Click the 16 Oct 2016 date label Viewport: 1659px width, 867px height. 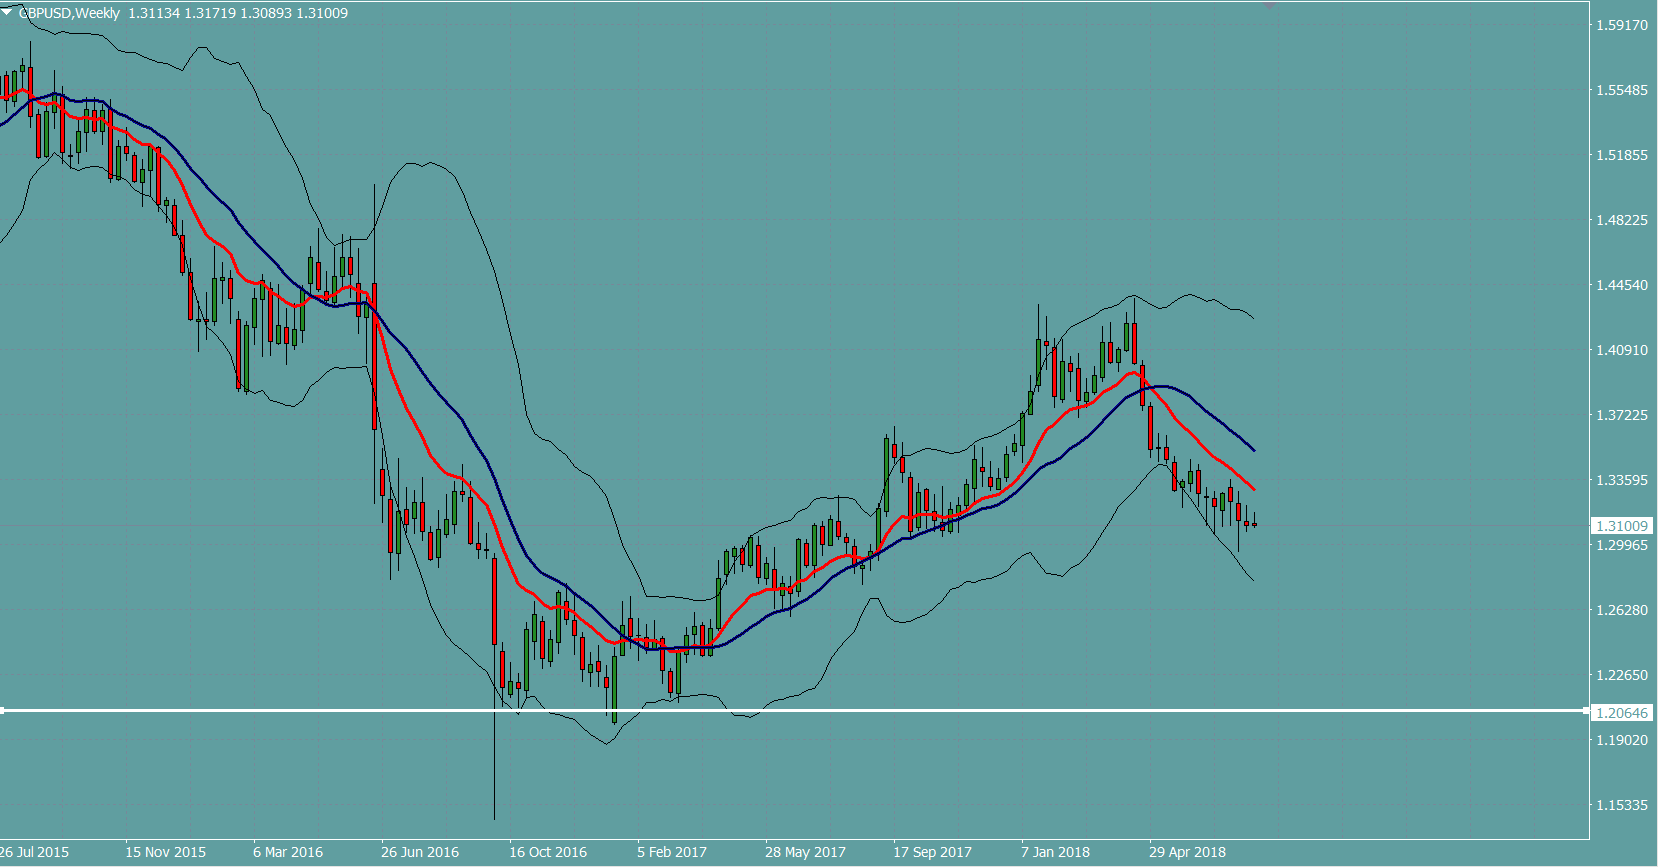547,852
